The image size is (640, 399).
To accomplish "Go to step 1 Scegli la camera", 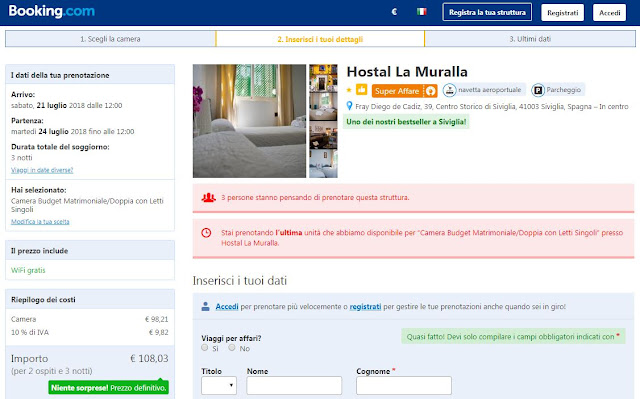I will [x=110, y=39].
